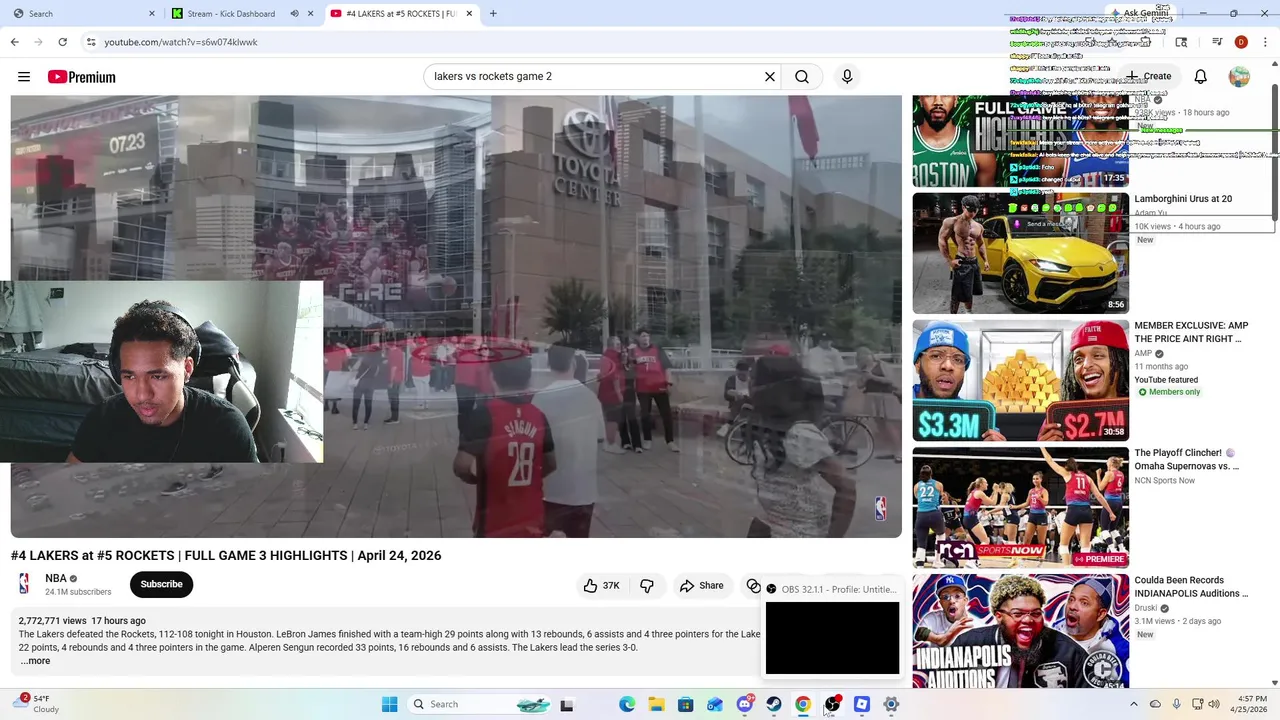1280x720 pixels.
Task: Open Settings gear on taskbar
Action: [x=891, y=704]
